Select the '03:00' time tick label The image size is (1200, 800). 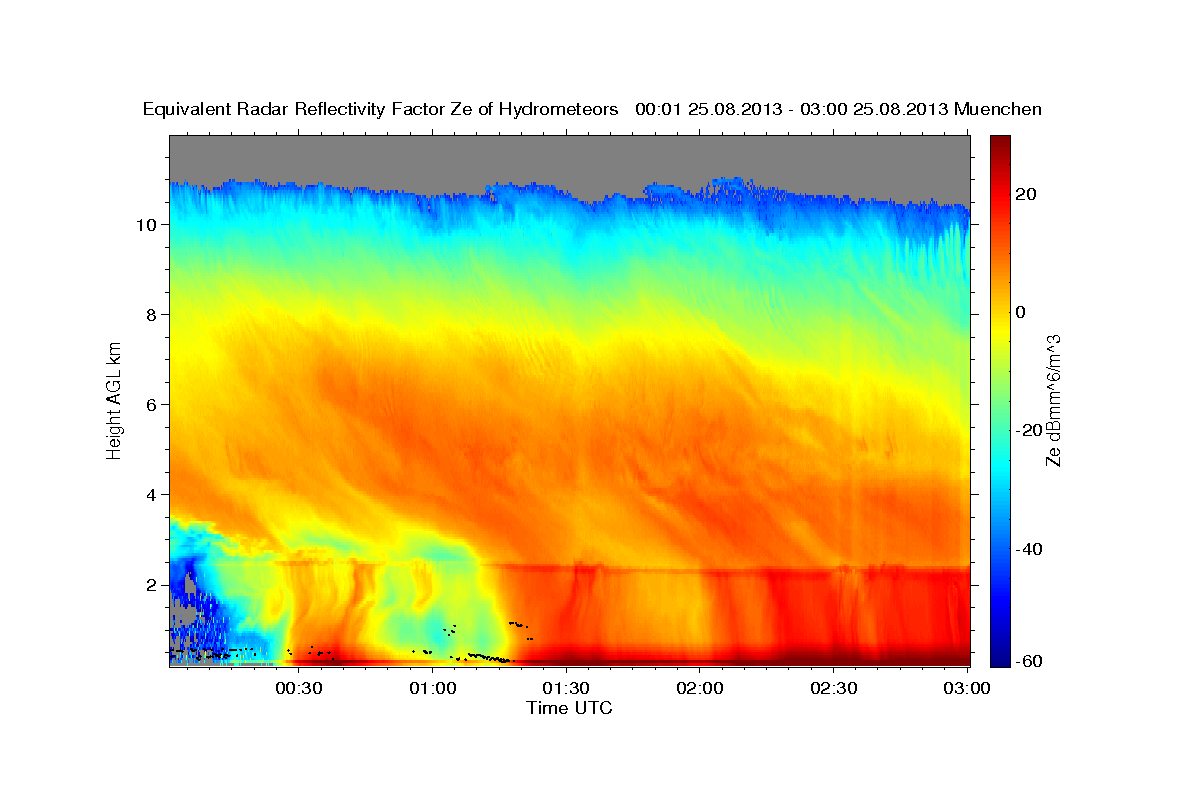tap(968, 688)
